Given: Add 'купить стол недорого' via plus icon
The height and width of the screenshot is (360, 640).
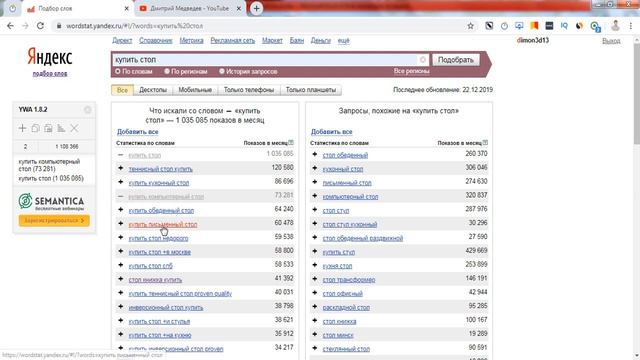Looking at the screenshot, I should 120,238.
